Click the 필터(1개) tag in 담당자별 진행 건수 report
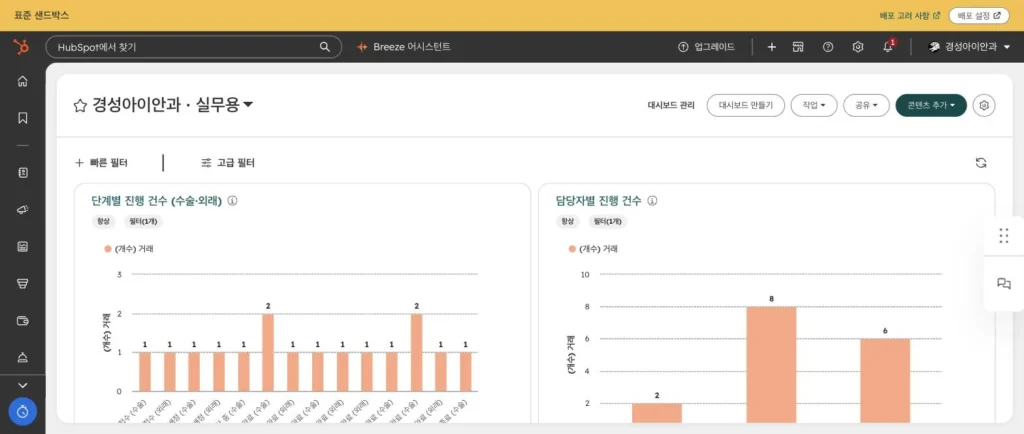Viewport: 1024px width, 434px height. click(x=608, y=221)
